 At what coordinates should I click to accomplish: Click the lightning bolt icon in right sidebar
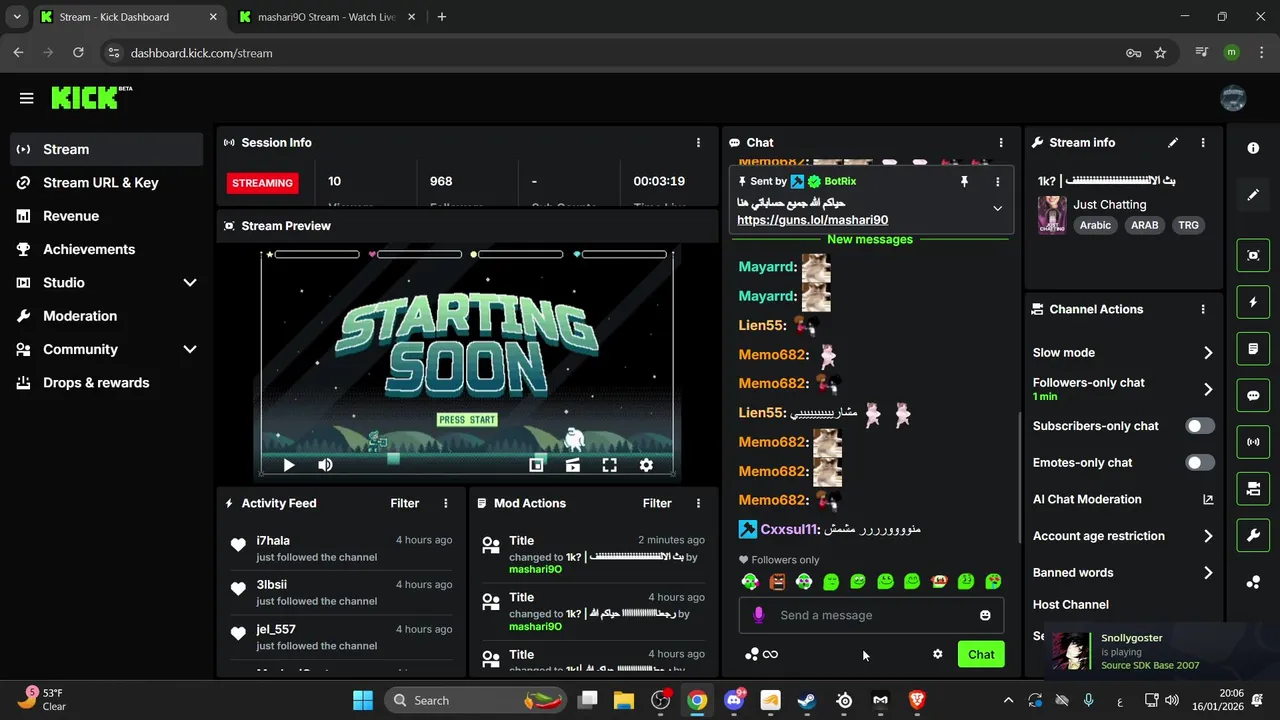tap(1253, 302)
